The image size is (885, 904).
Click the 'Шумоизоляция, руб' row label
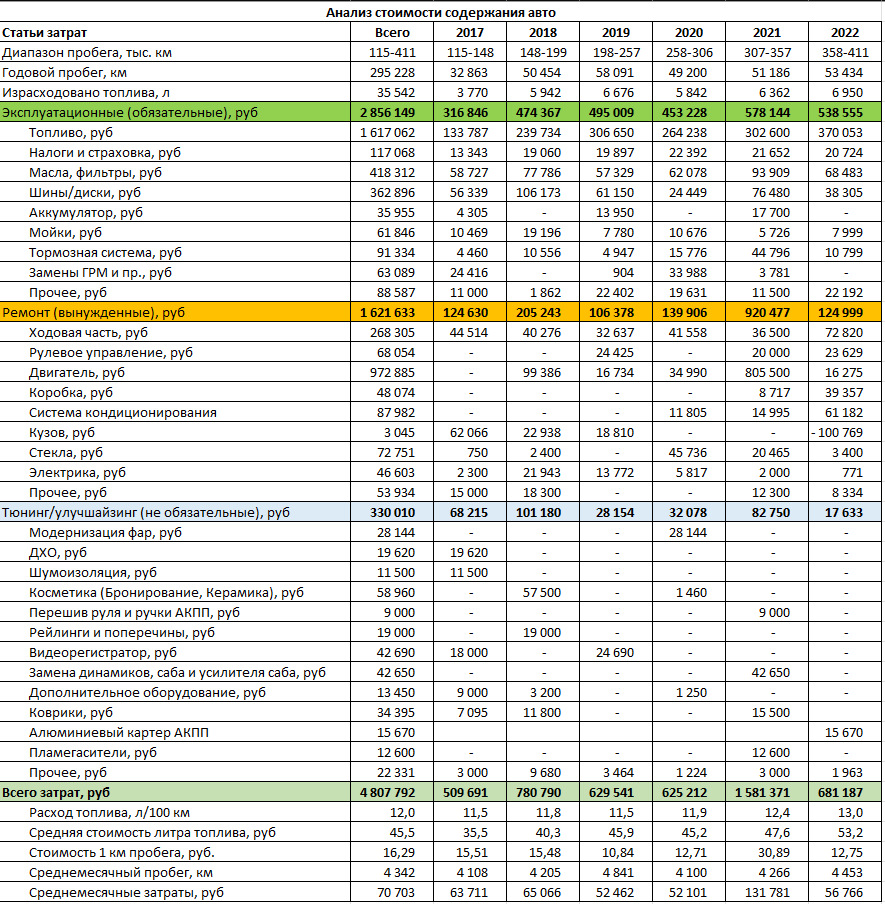pyautogui.click(x=93, y=572)
